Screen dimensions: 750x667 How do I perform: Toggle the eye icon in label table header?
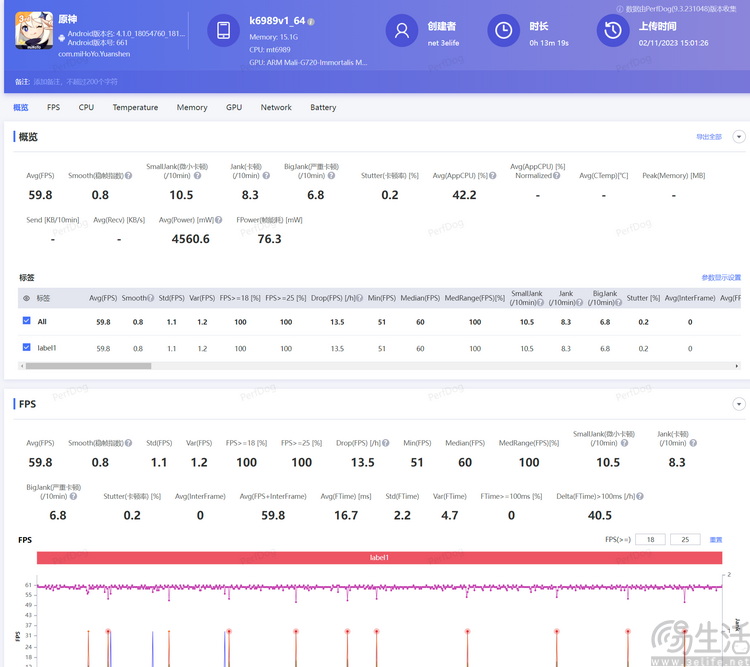[26, 298]
